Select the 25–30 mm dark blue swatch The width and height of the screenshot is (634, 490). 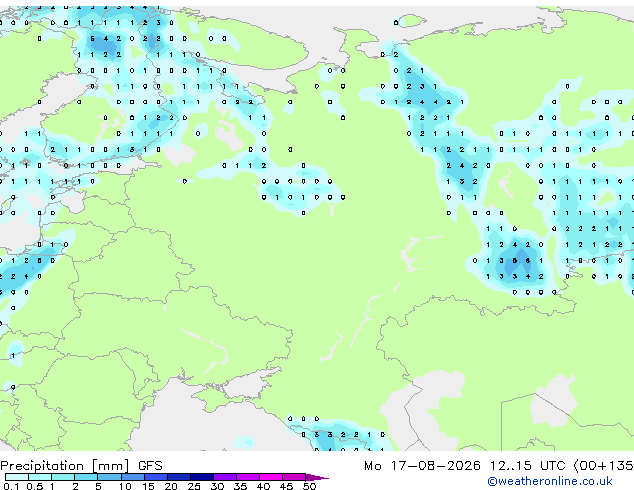[202, 477]
